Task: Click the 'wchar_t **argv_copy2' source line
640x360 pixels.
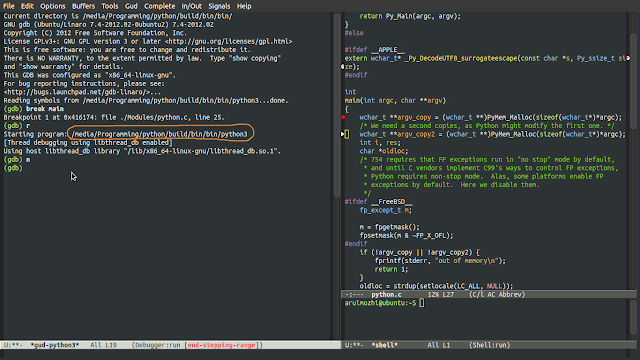Action: point(492,134)
